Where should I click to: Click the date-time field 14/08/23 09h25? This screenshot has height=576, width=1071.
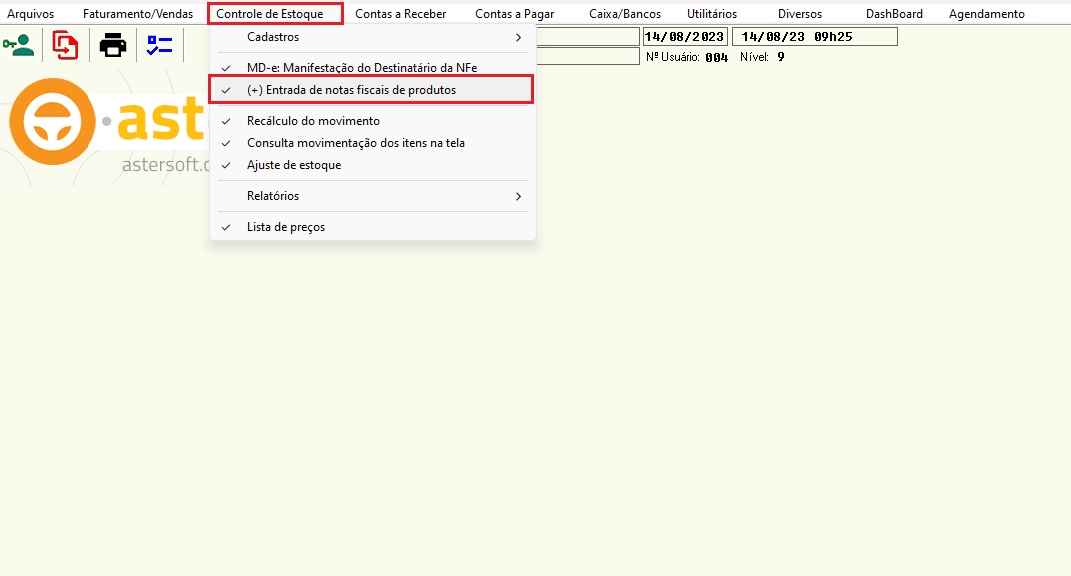814,37
